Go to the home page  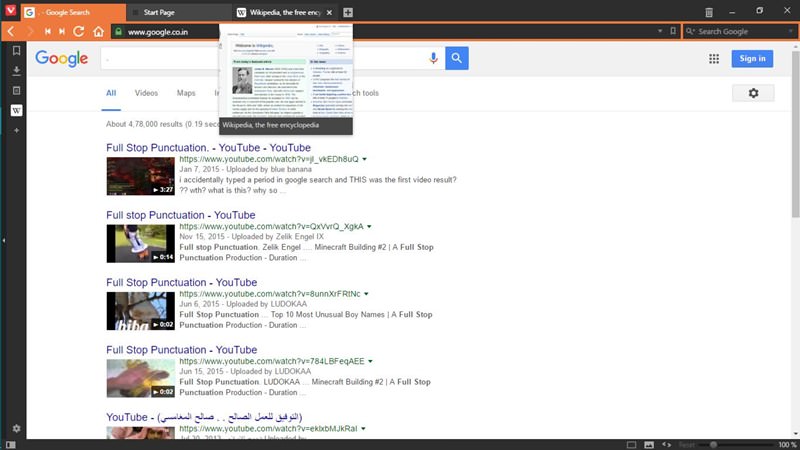point(98,32)
